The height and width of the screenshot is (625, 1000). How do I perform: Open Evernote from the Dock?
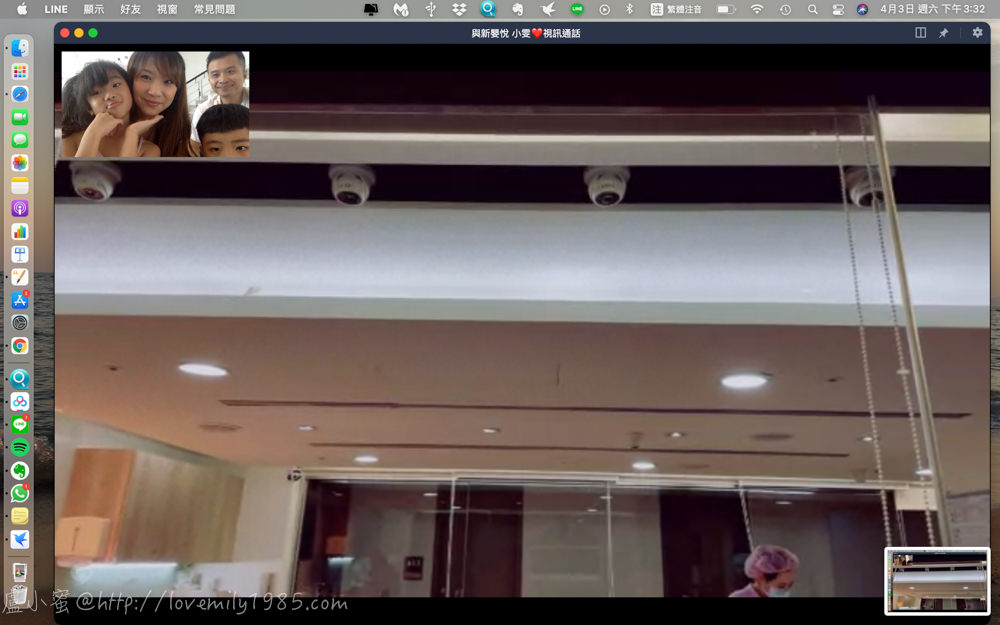(x=20, y=471)
